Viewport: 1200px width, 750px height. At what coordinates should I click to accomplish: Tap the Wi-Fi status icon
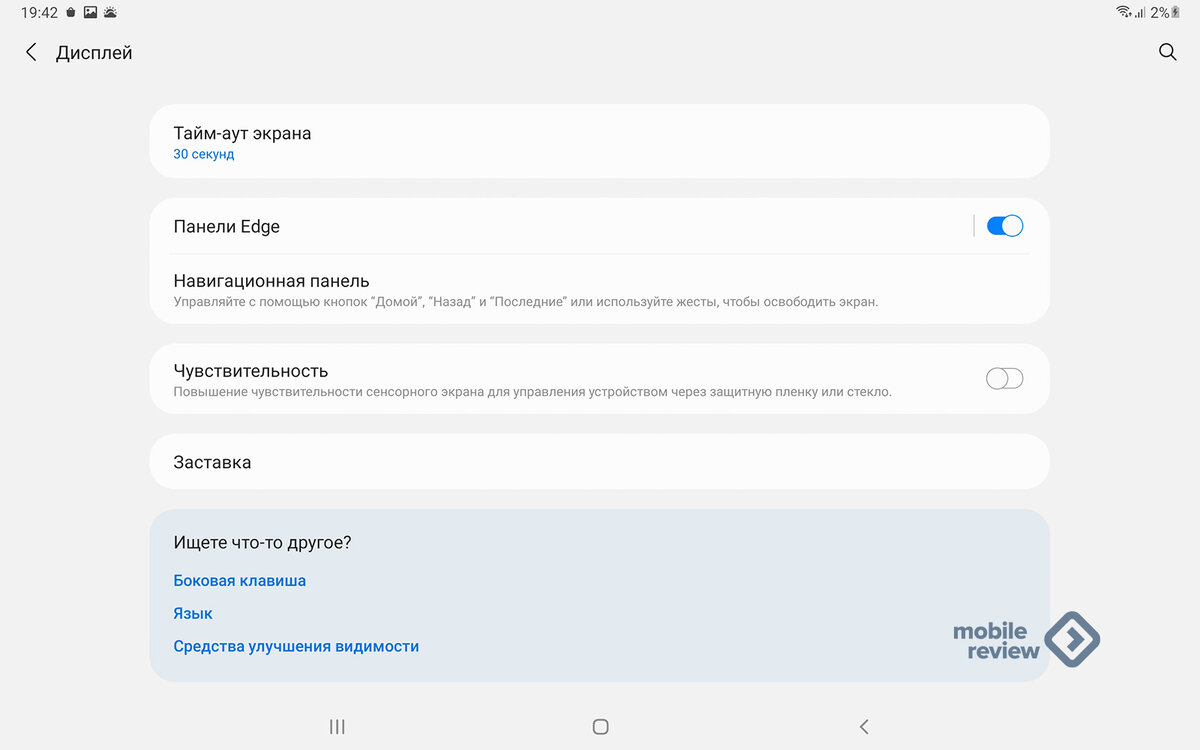1124,12
